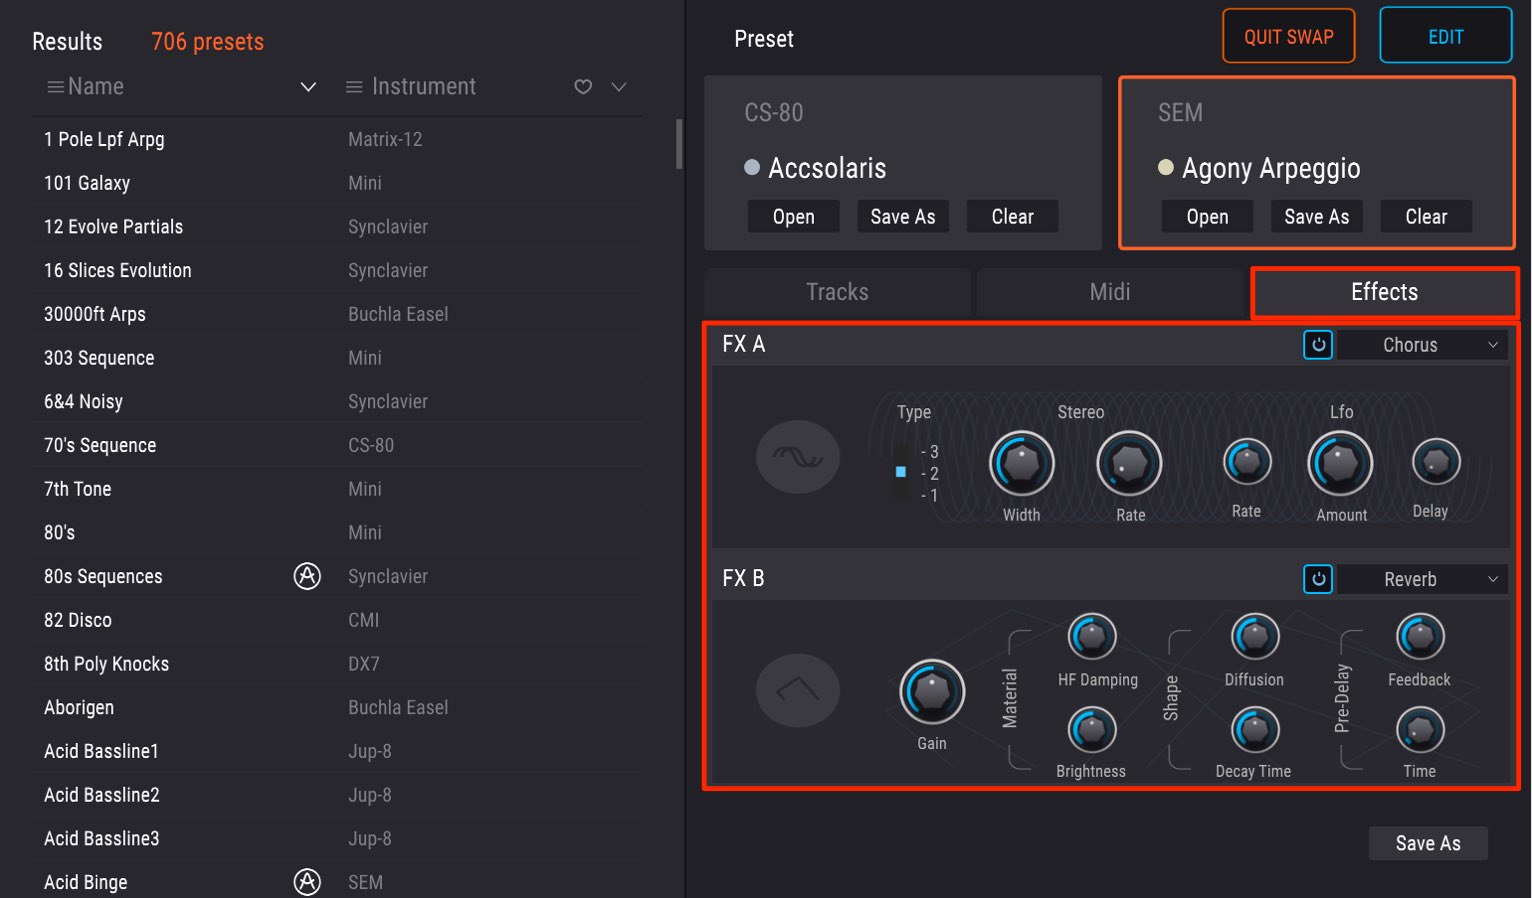
Task: Switch to the Tracks tab
Action: (837, 292)
